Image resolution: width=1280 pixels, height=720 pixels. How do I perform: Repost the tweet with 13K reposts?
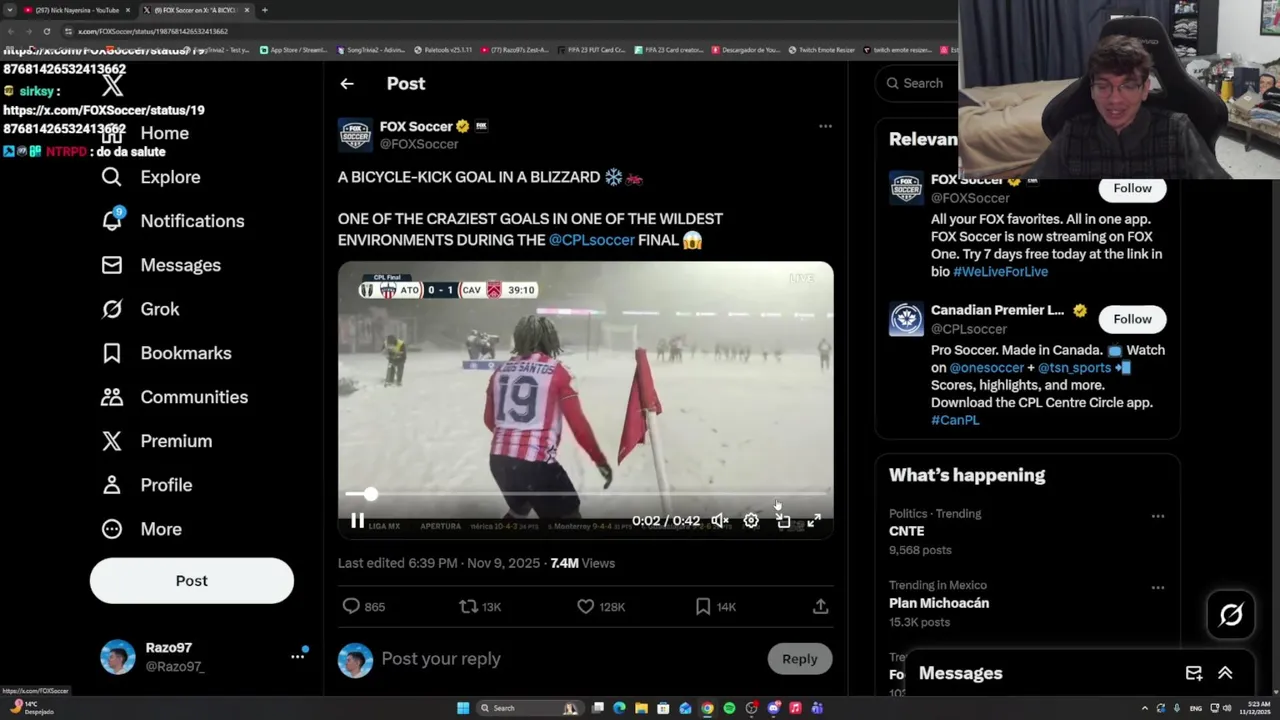click(x=467, y=606)
